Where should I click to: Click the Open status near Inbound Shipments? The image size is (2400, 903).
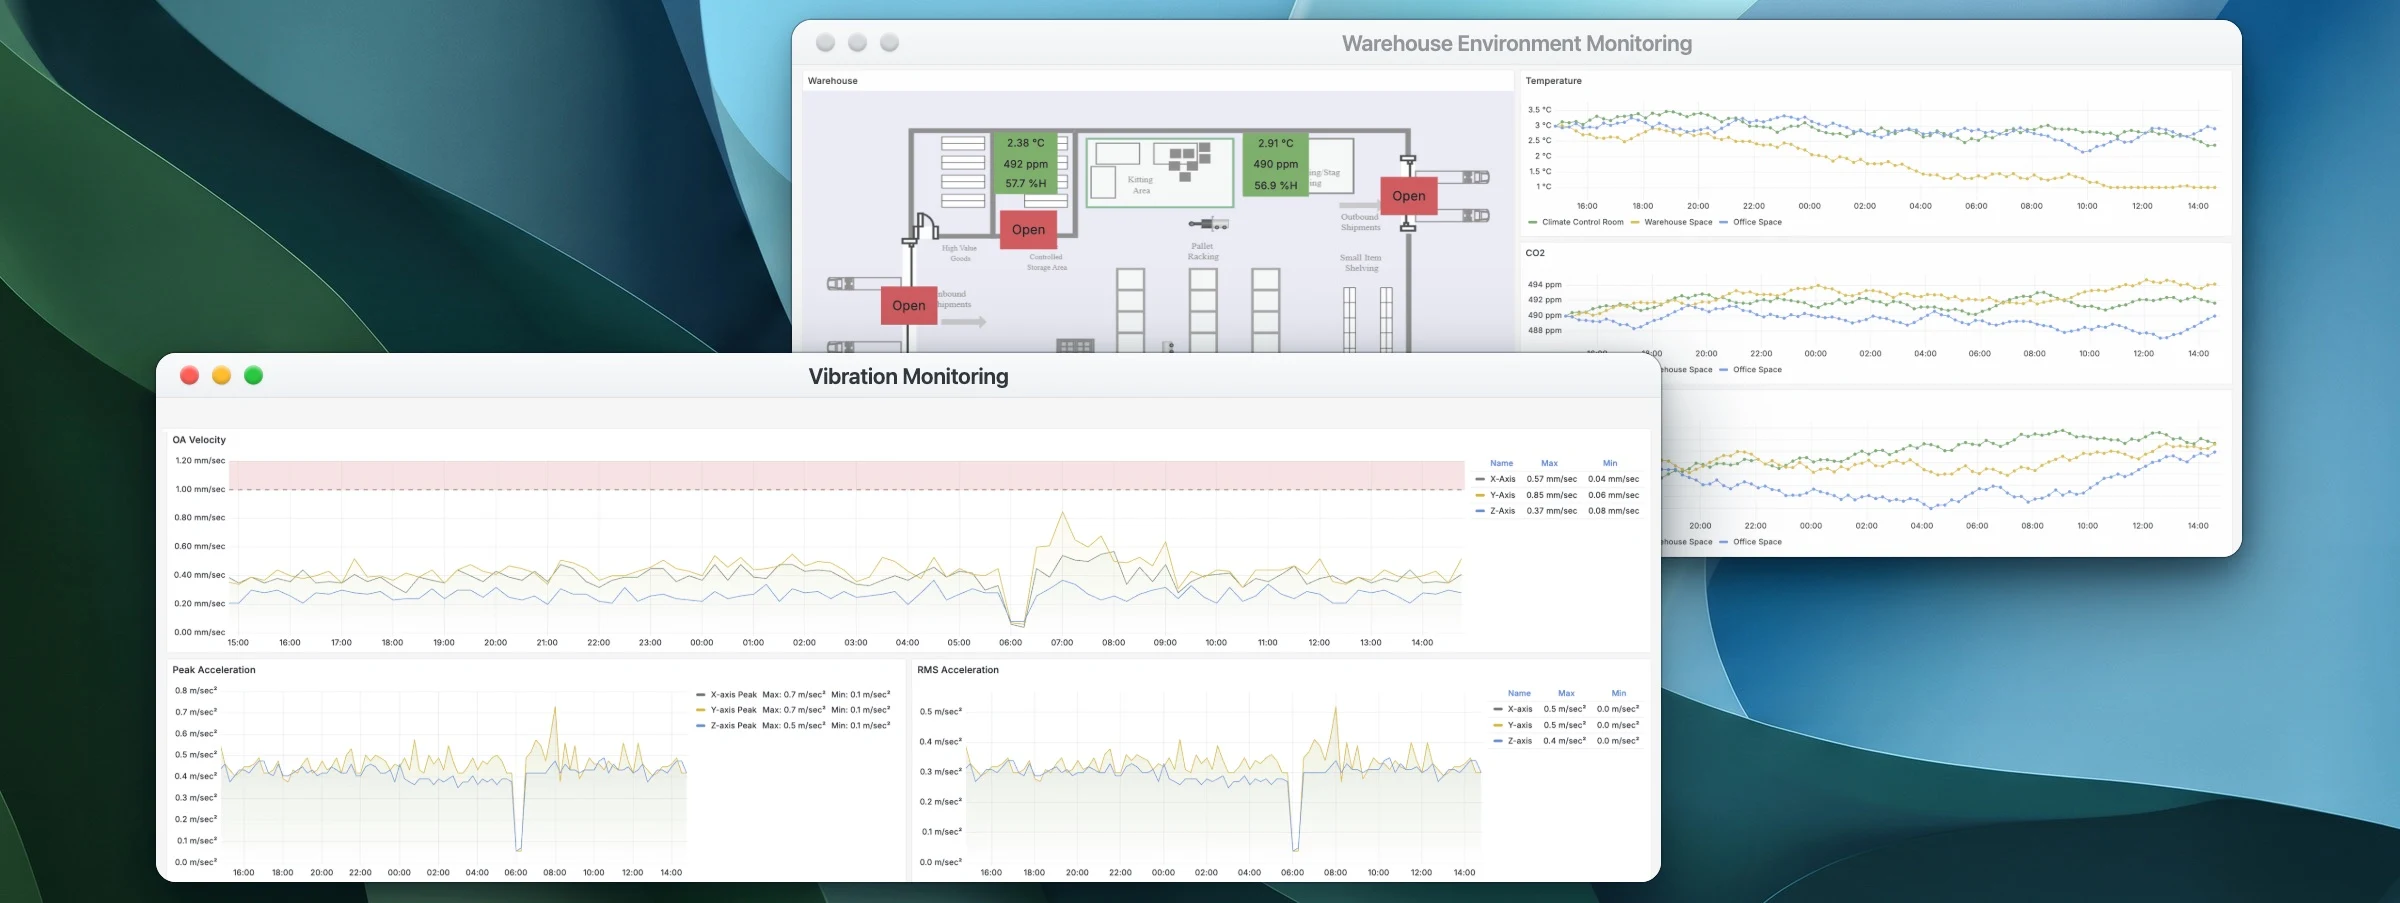(909, 306)
